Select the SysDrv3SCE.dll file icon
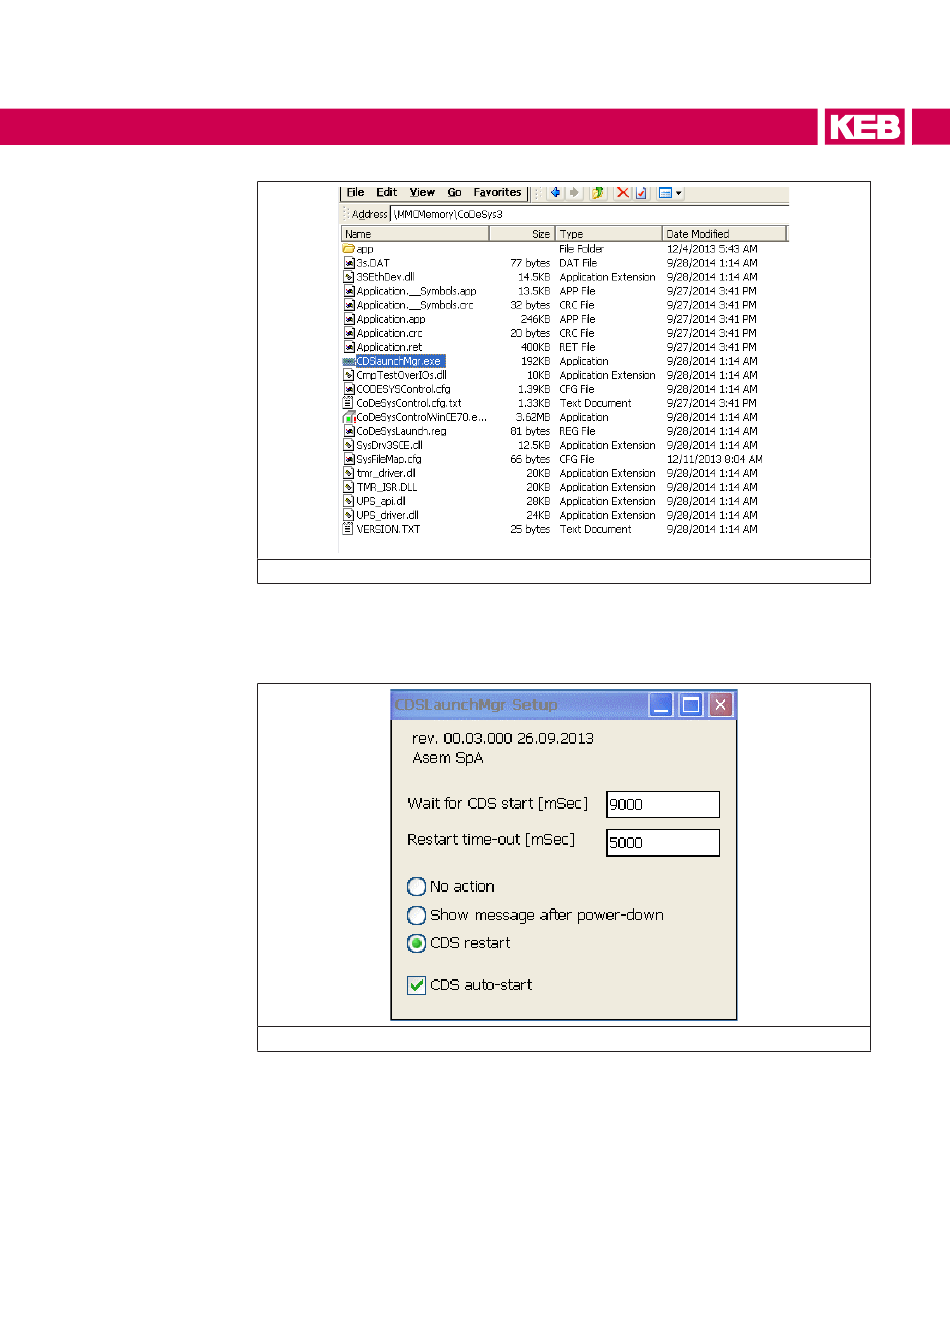Viewport: 950px width, 1344px height. pos(349,445)
